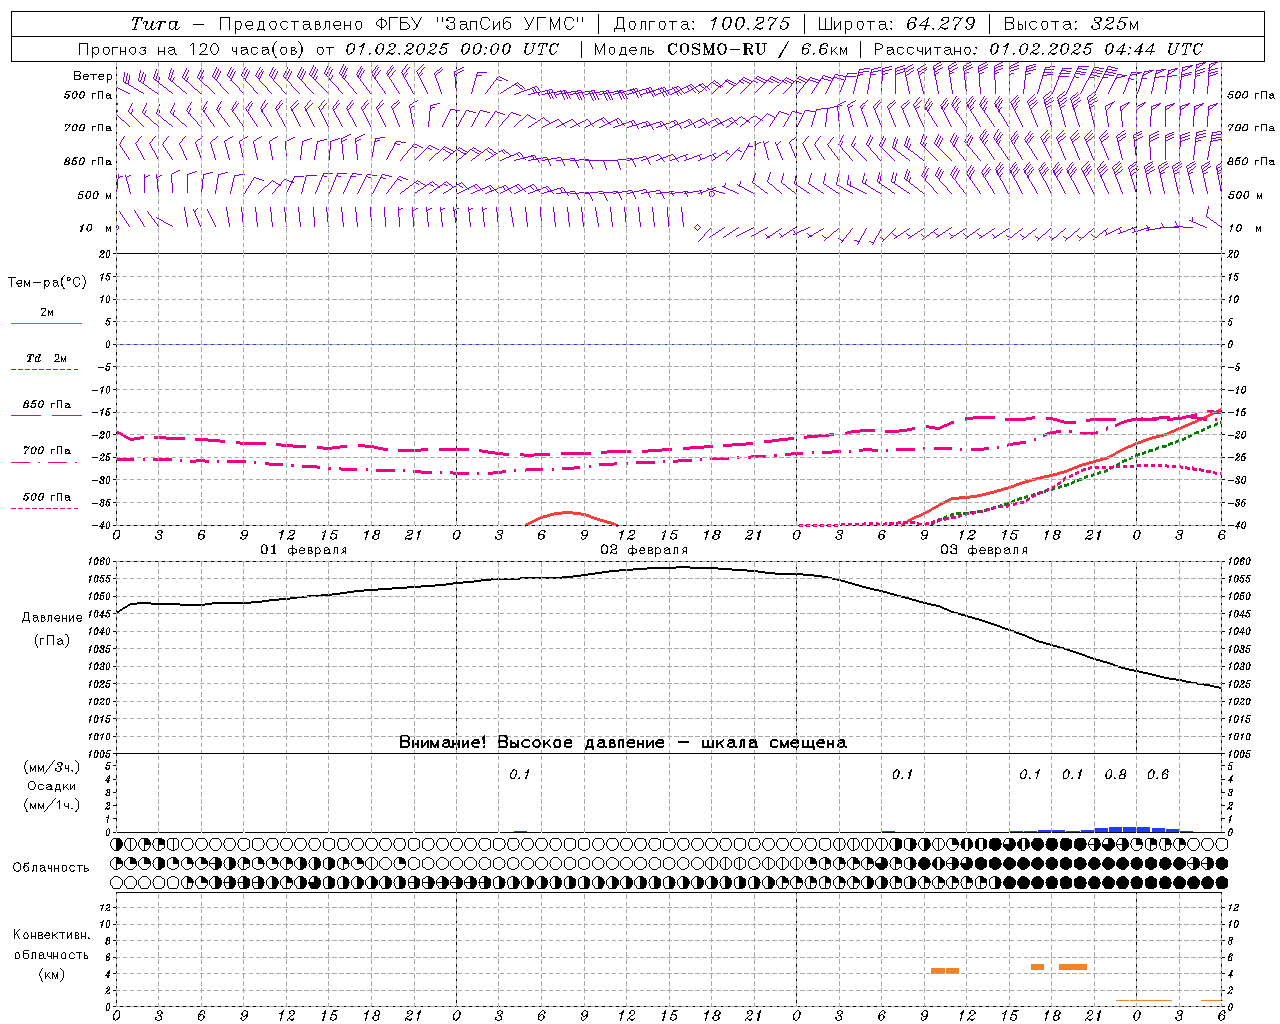
Task: Click the "(мм/1ч.)" precipitation unit label
Action: 52,805
